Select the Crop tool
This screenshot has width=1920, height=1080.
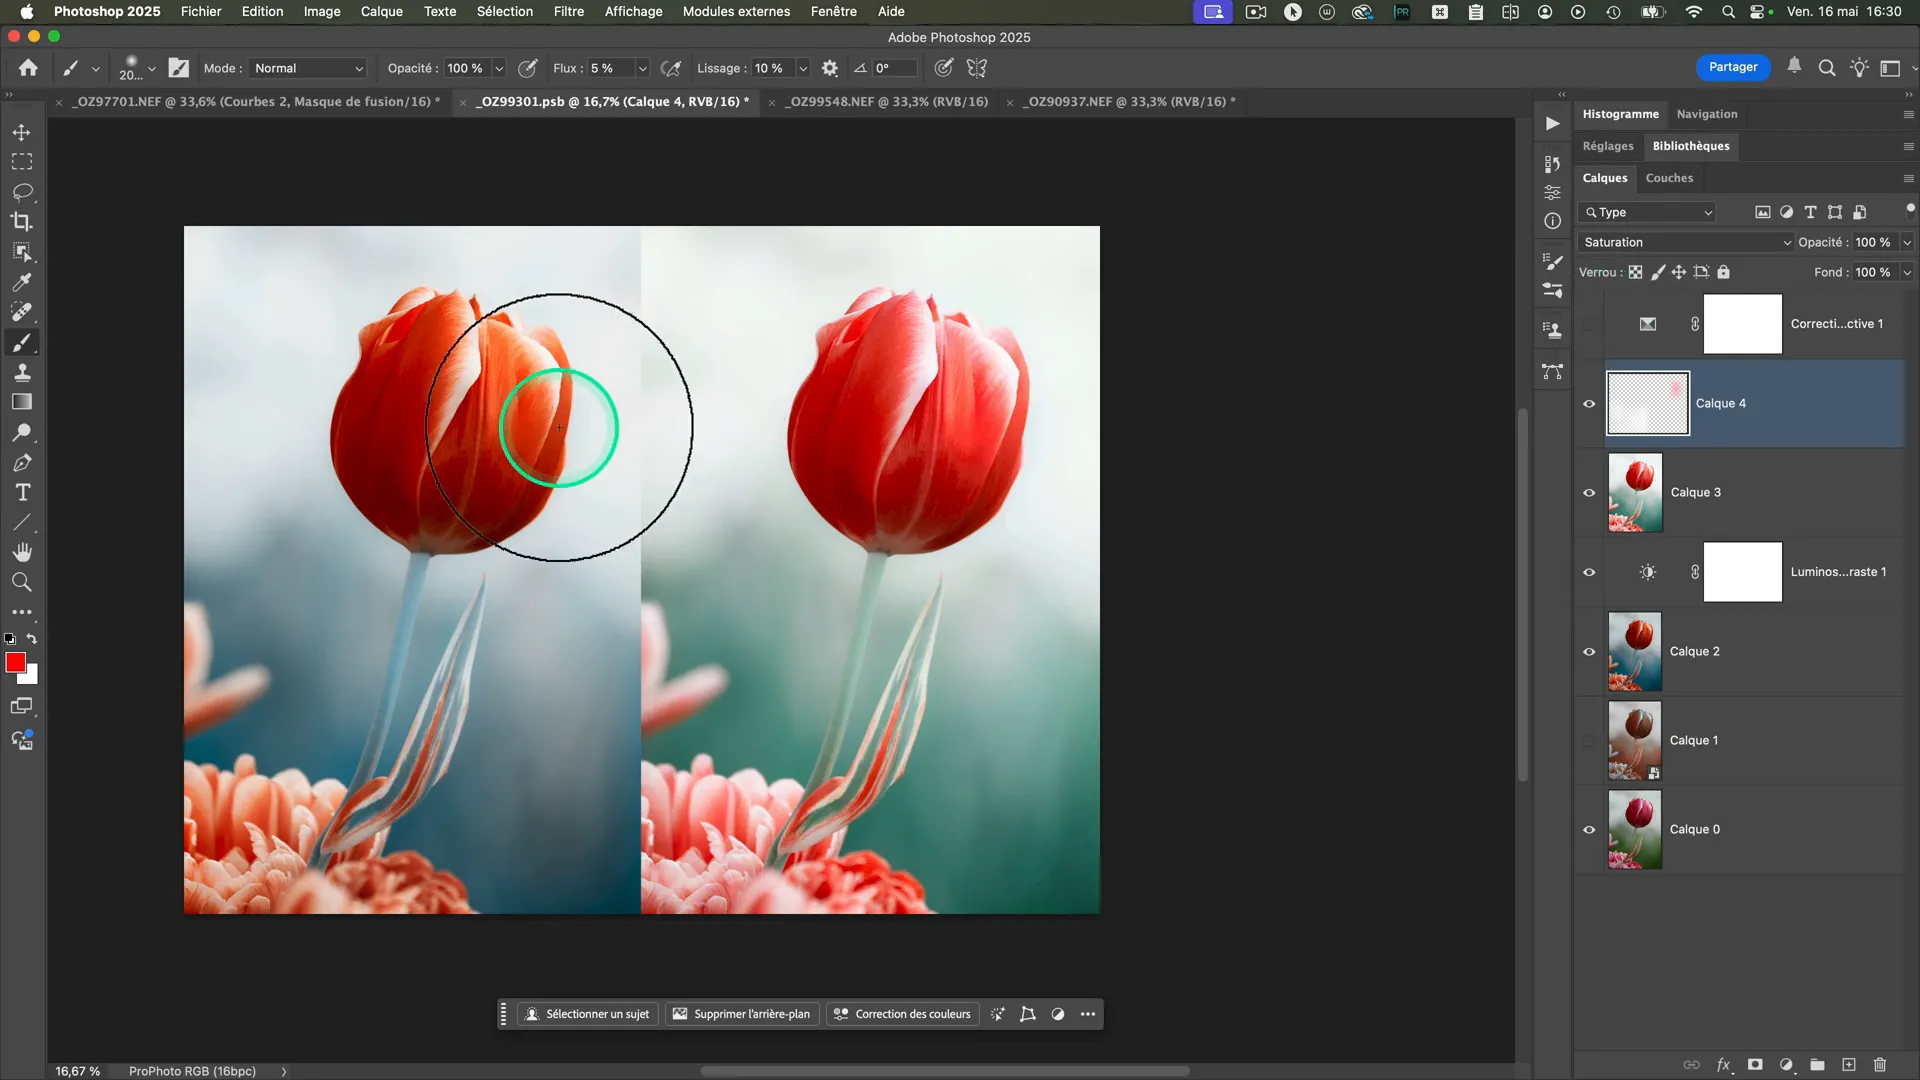pos(21,222)
